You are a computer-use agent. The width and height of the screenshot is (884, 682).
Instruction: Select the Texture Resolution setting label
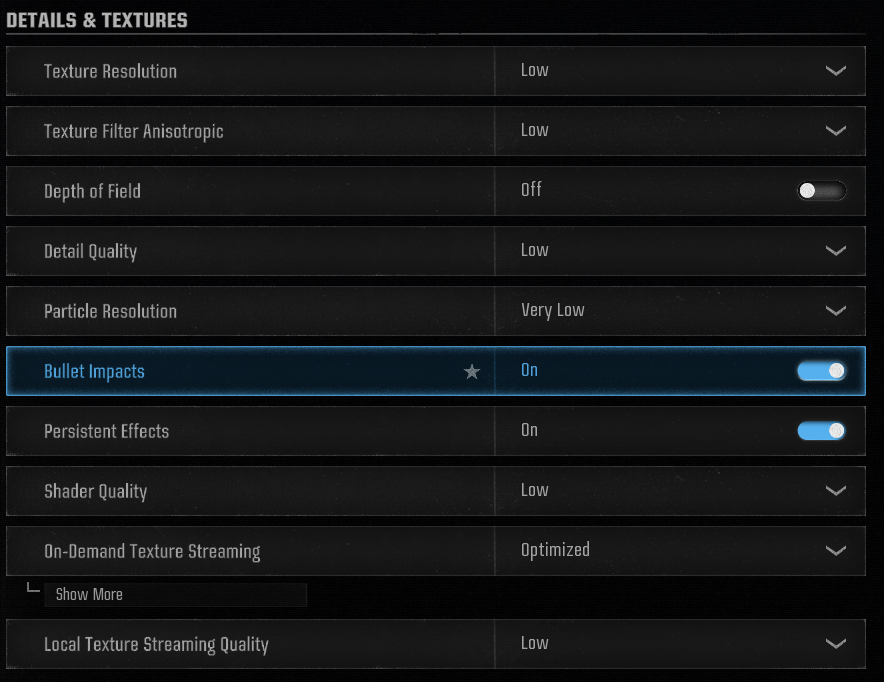[x=110, y=71]
